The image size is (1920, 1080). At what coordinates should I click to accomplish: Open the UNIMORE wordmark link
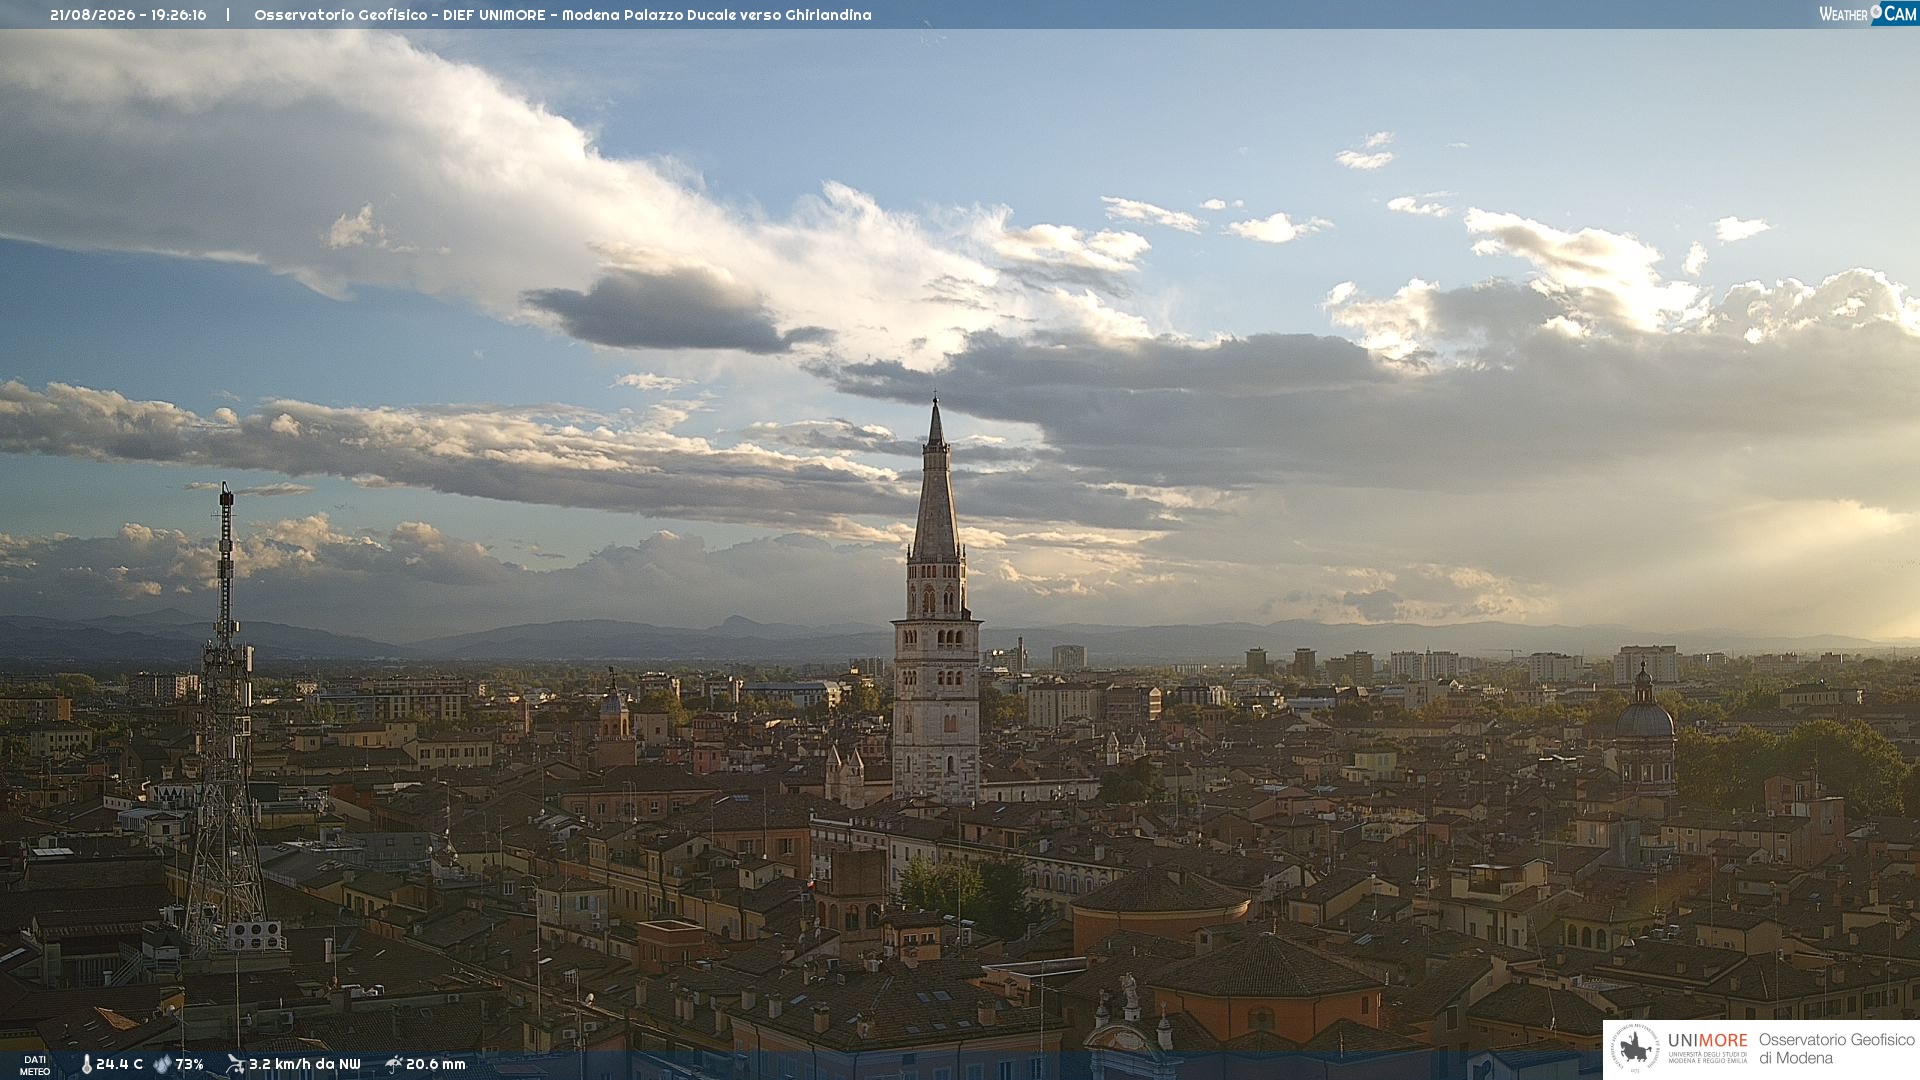click(1708, 1040)
